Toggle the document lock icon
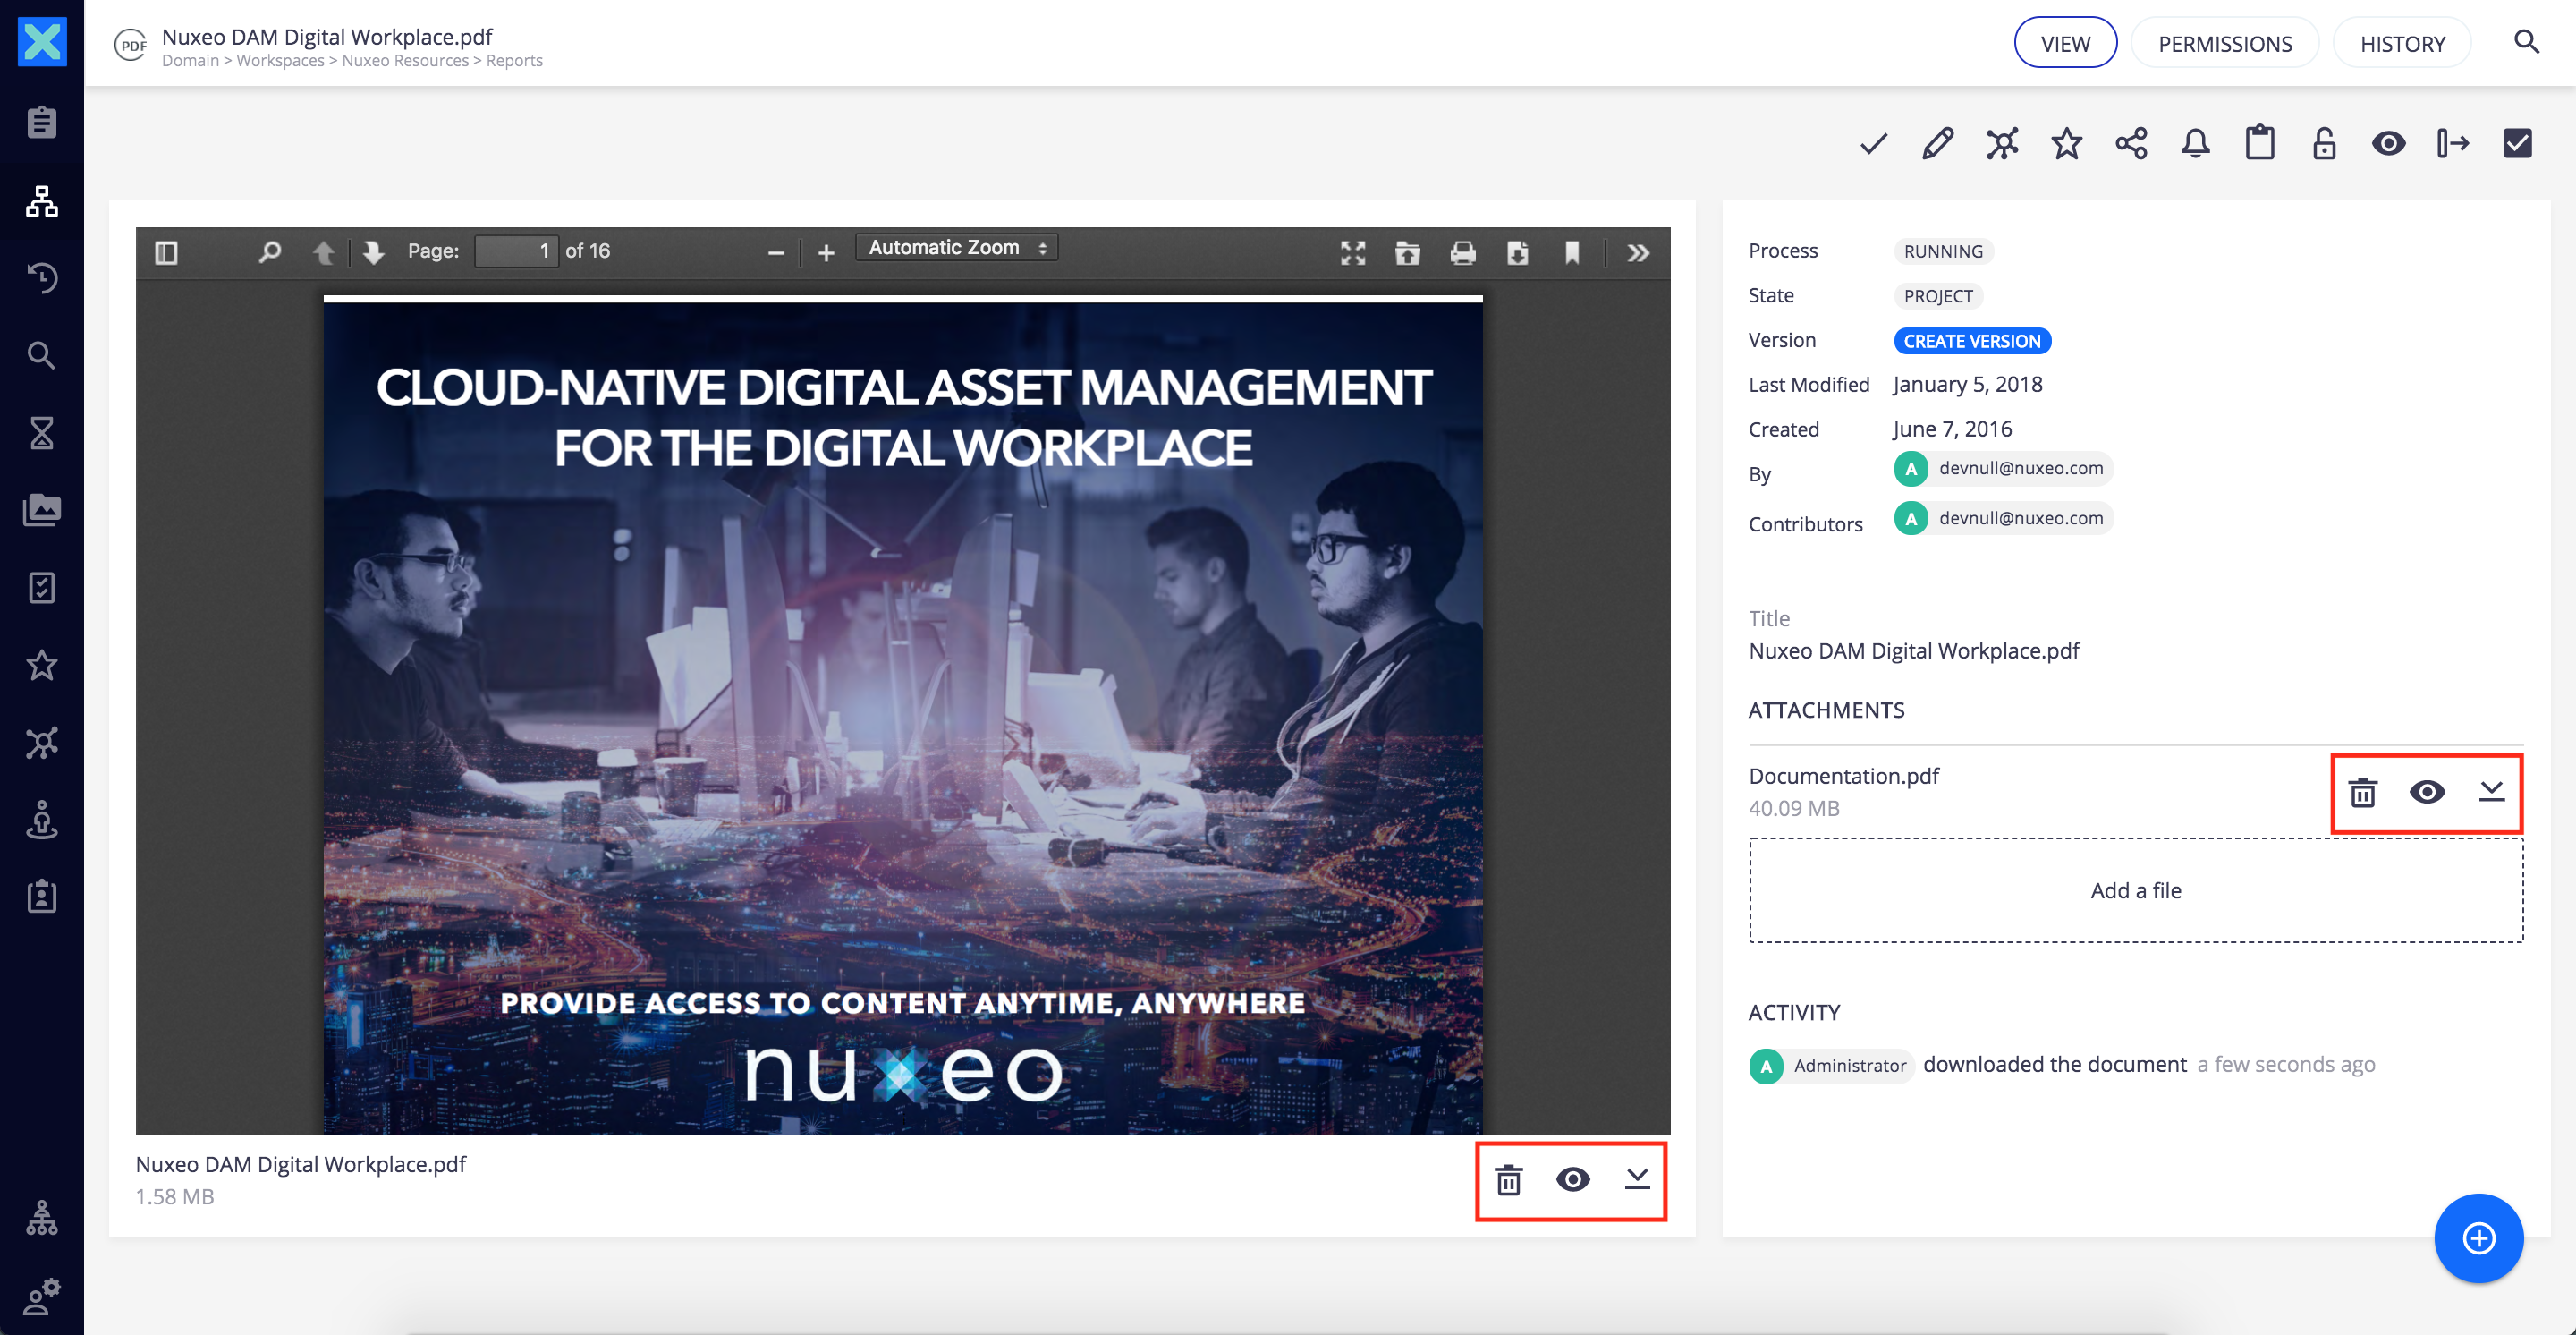Viewport: 2576px width, 1335px height. [x=2324, y=144]
